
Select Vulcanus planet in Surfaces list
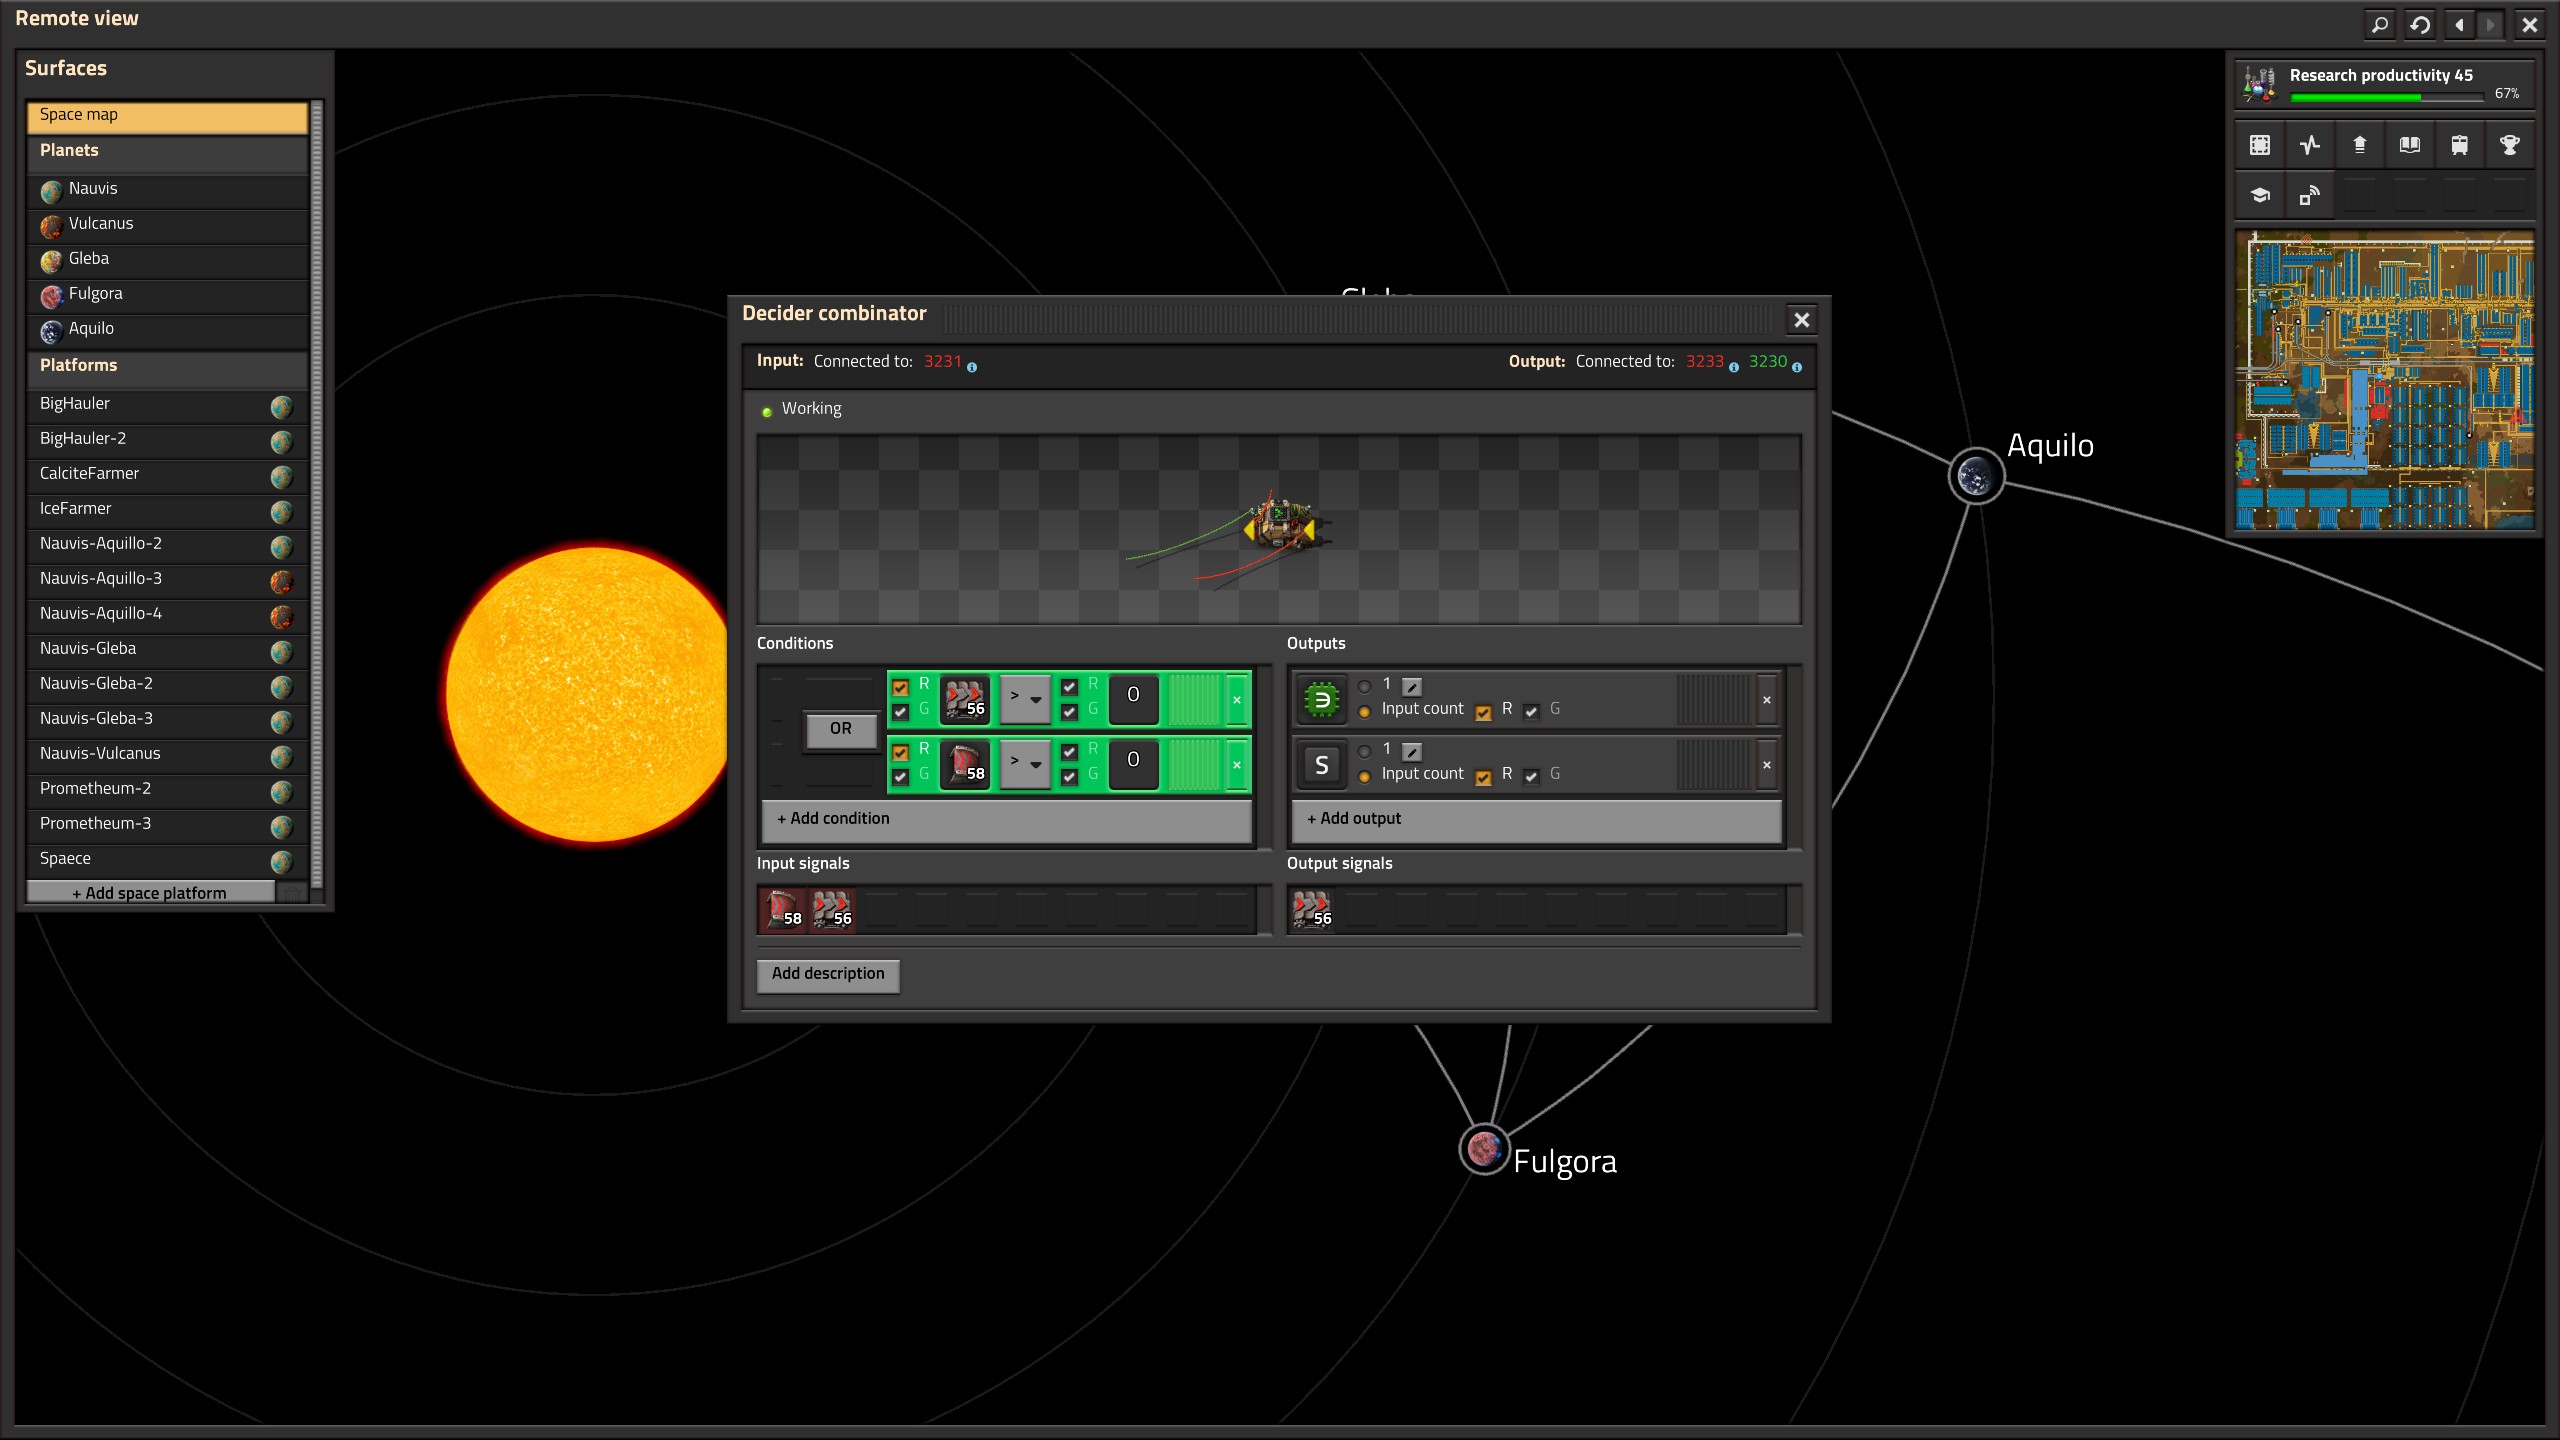[167, 224]
